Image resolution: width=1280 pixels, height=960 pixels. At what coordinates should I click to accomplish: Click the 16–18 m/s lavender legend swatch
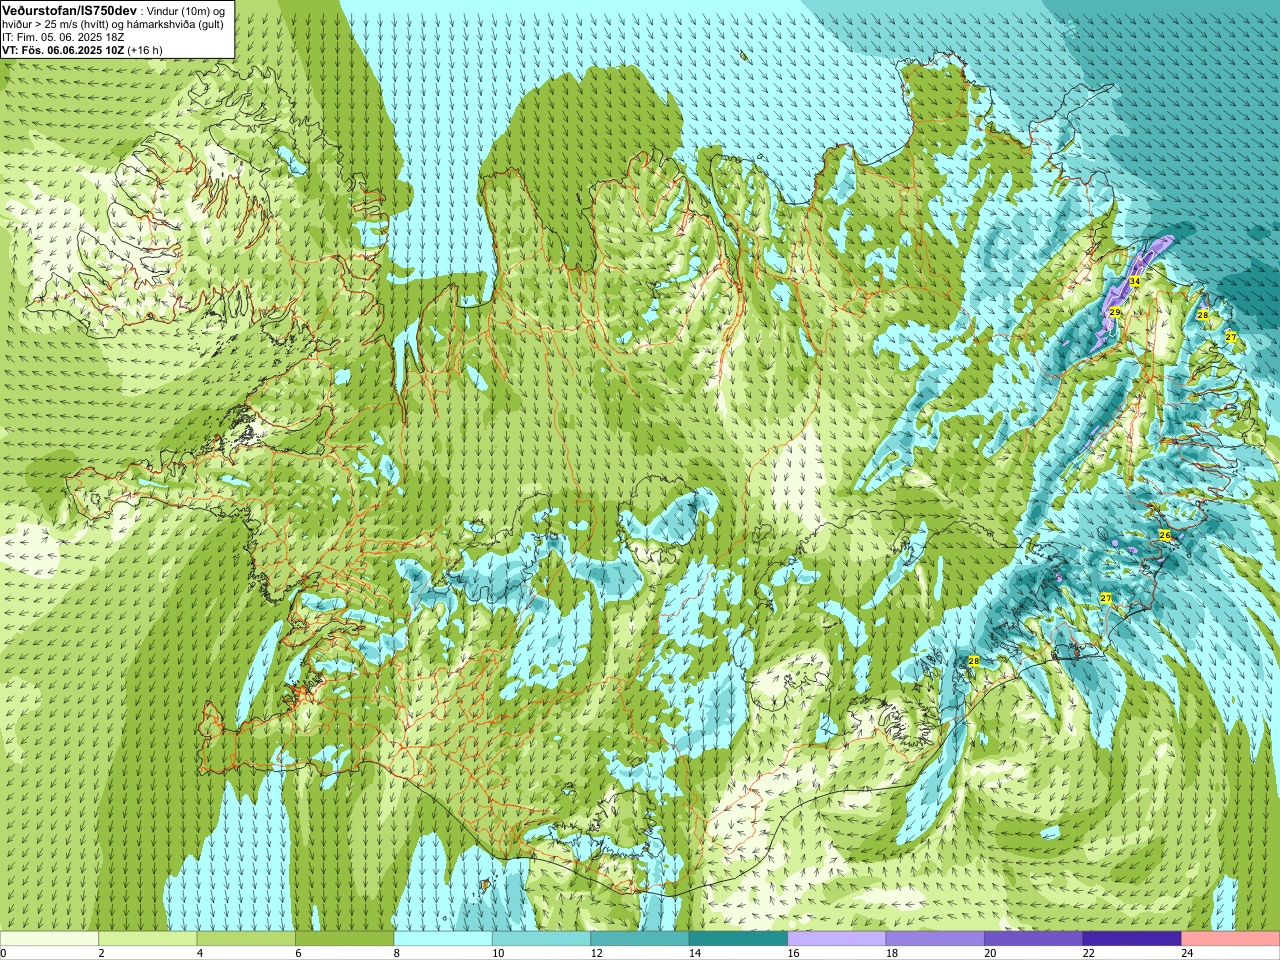[x=837, y=939]
